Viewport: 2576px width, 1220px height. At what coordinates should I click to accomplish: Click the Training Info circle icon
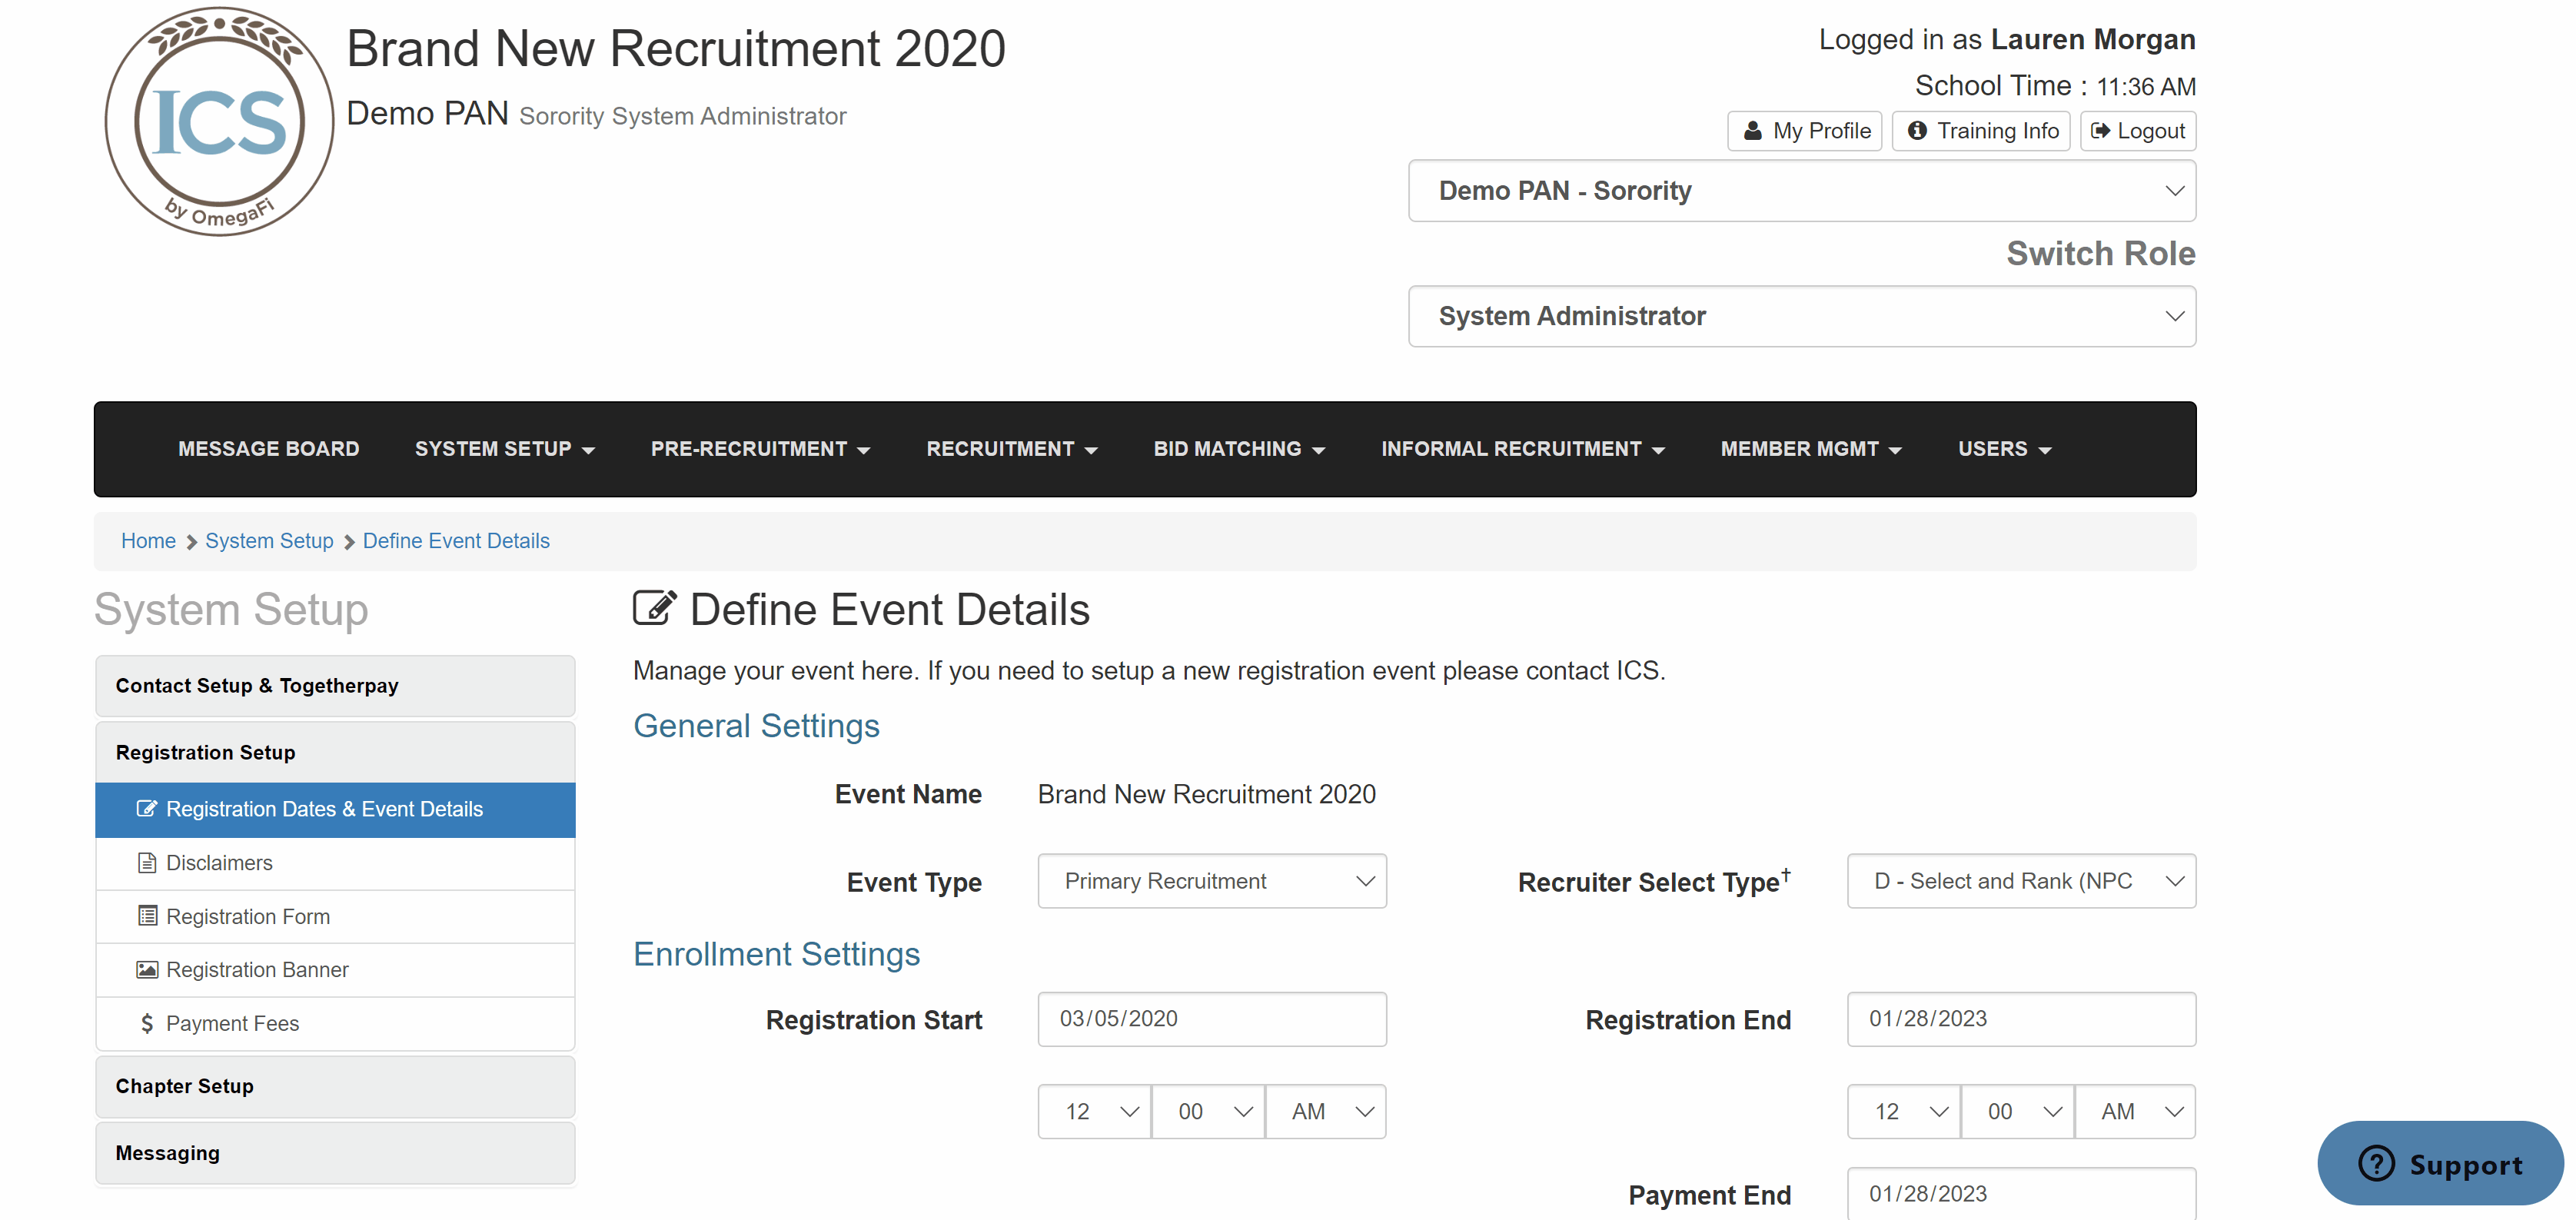(1917, 131)
